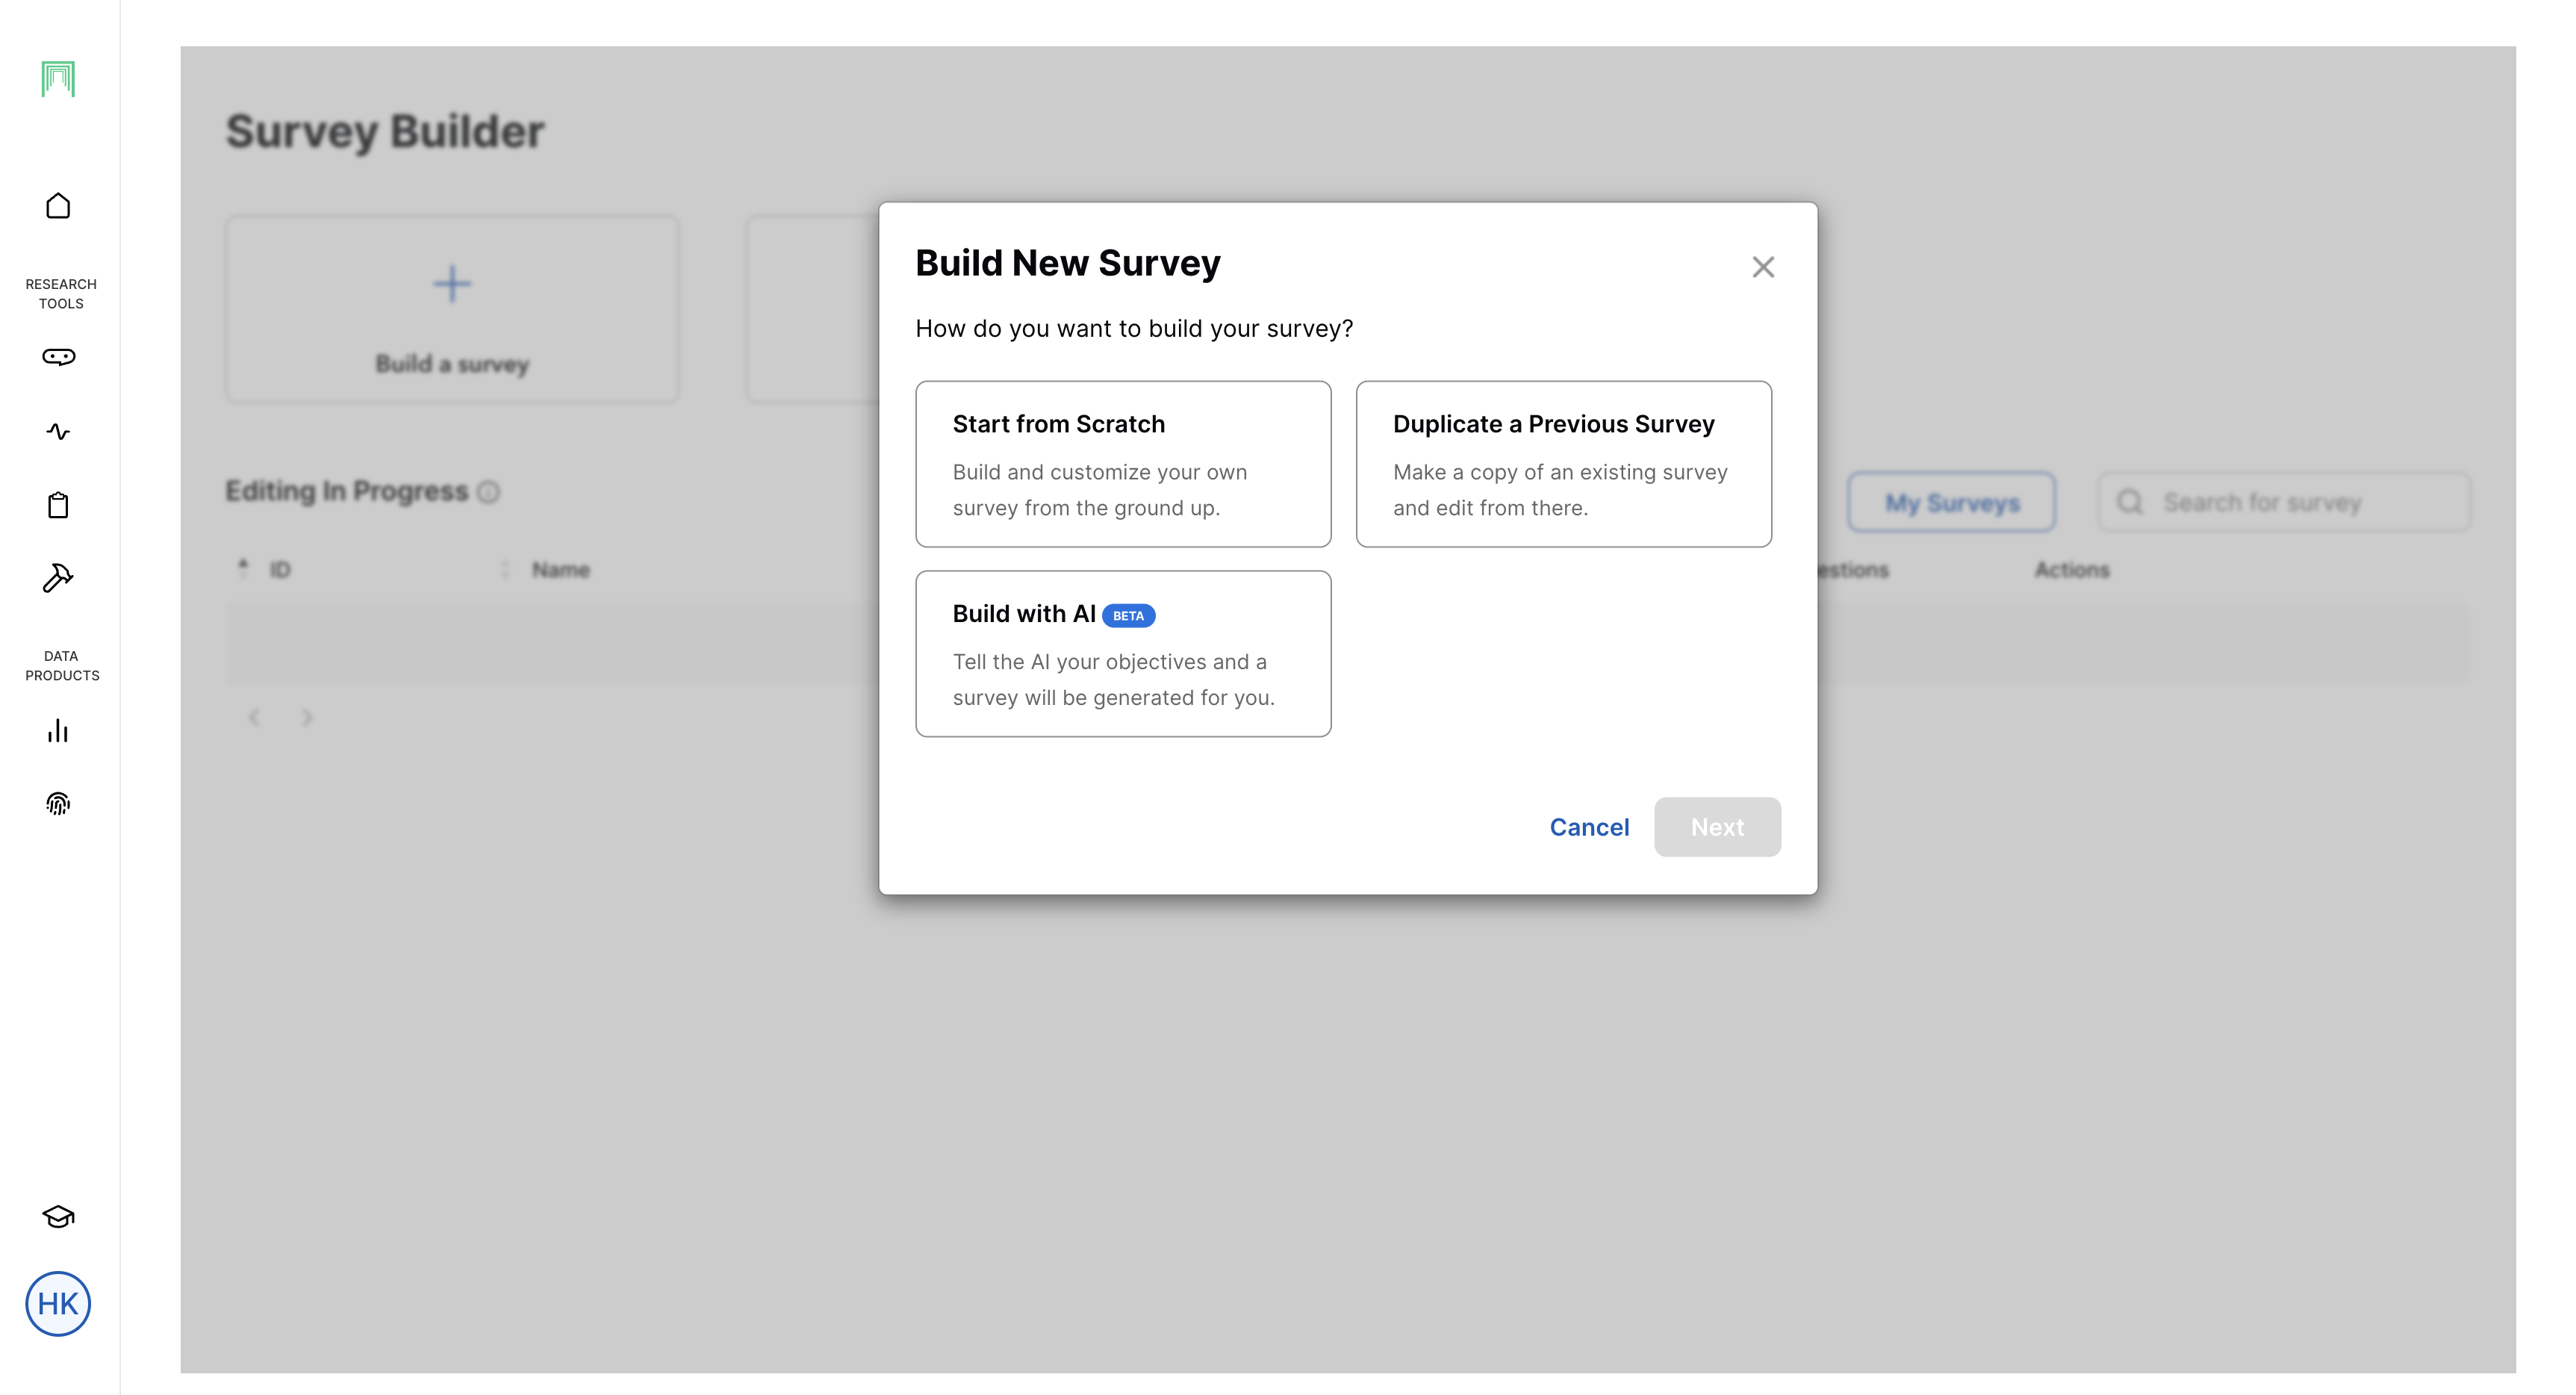Open the graduation cap learning icon

(x=58, y=1216)
